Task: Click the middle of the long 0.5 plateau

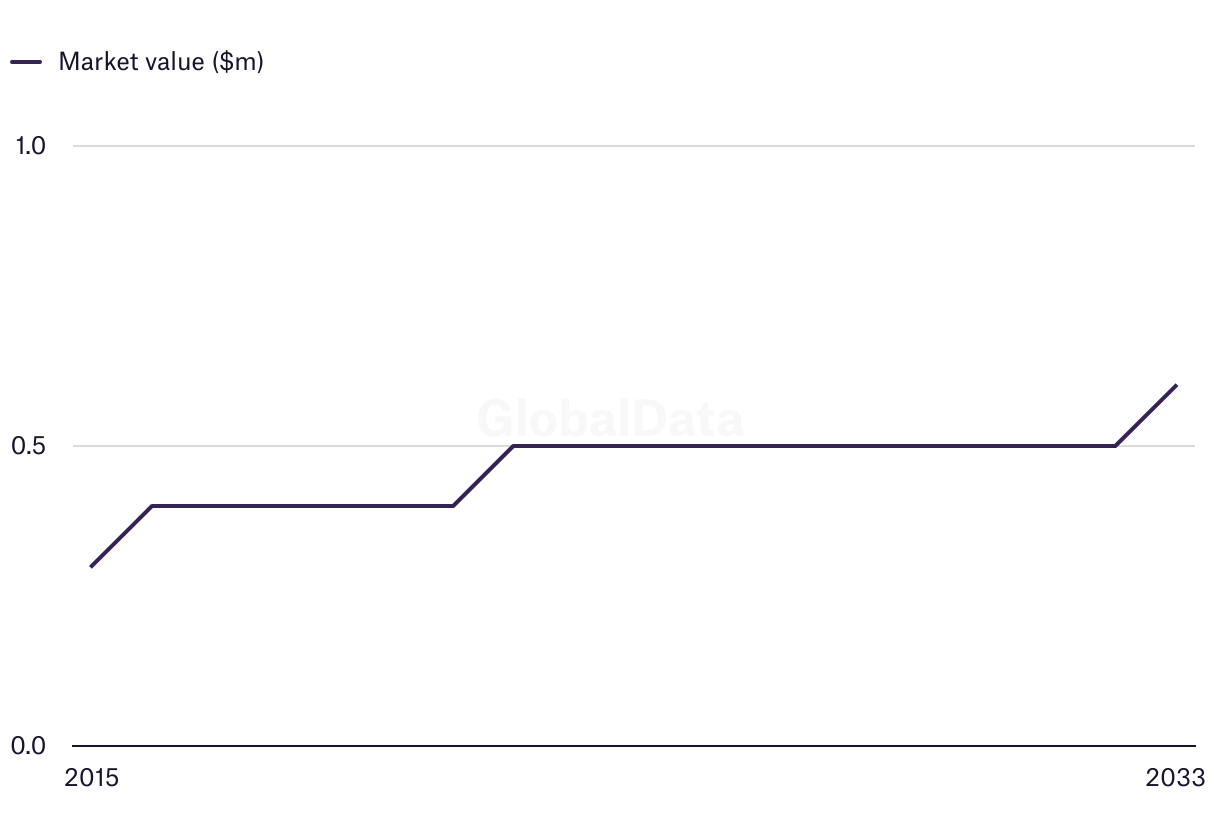Action: tap(814, 446)
